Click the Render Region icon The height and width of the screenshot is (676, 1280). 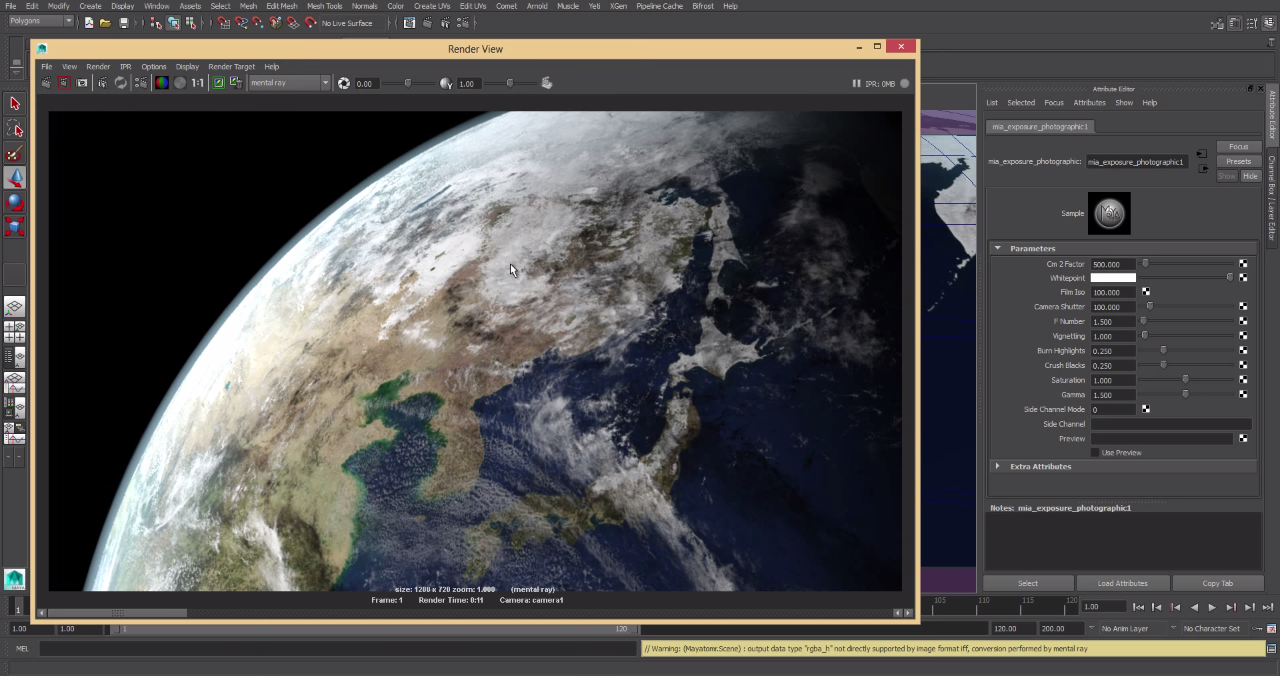(x=64, y=83)
